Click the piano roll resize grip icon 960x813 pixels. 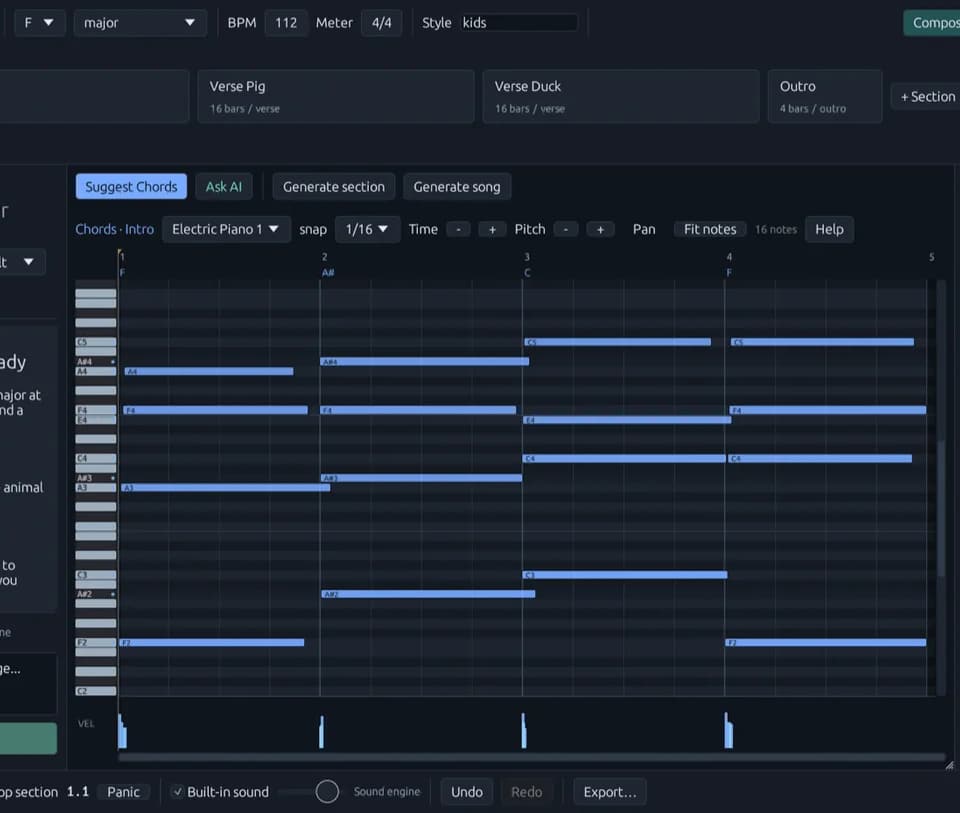click(949, 765)
